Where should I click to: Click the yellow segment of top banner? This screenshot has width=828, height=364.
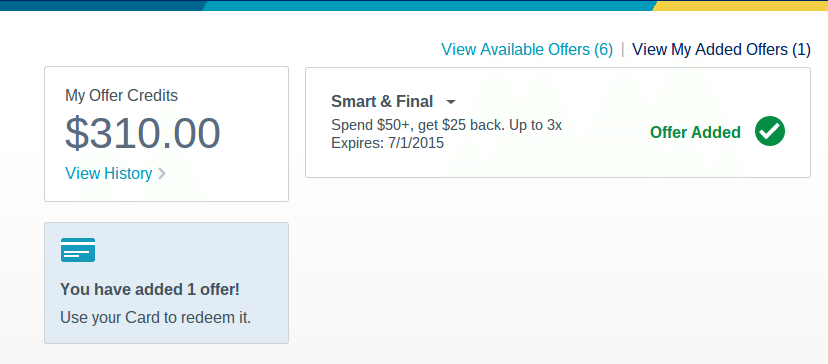pos(740,5)
